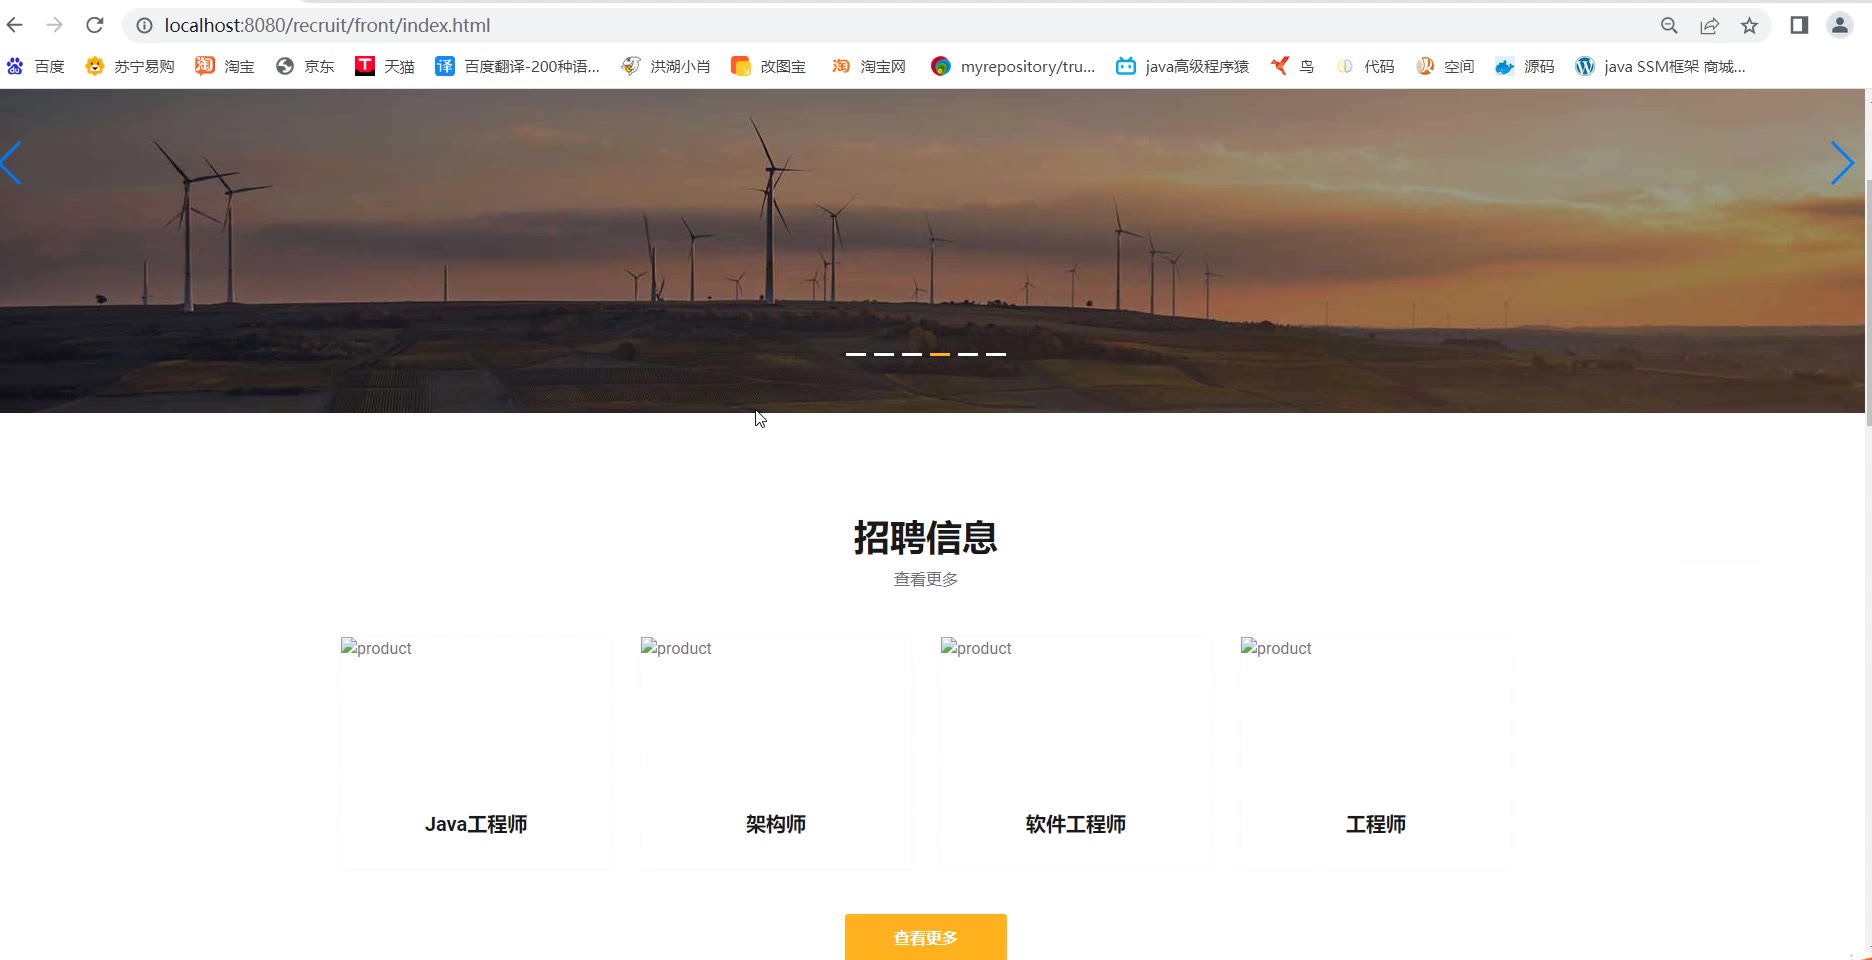Open the 百度翻译 bookmark
1872x960 pixels.
click(x=517, y=66)
